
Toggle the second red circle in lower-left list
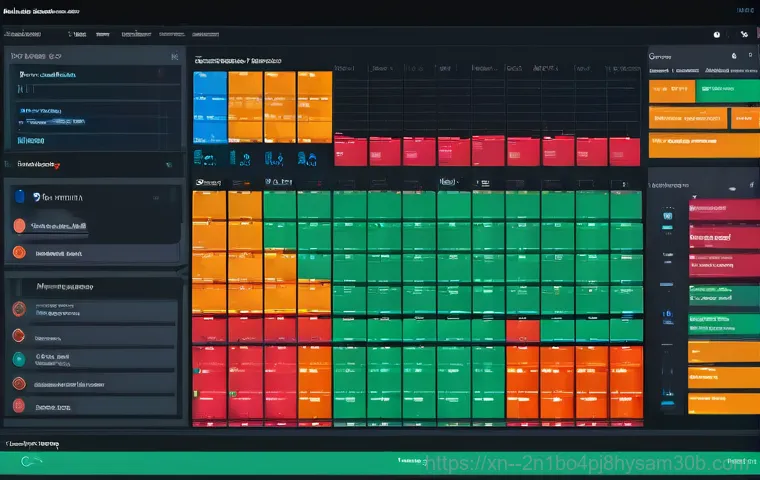pos(18,334)
